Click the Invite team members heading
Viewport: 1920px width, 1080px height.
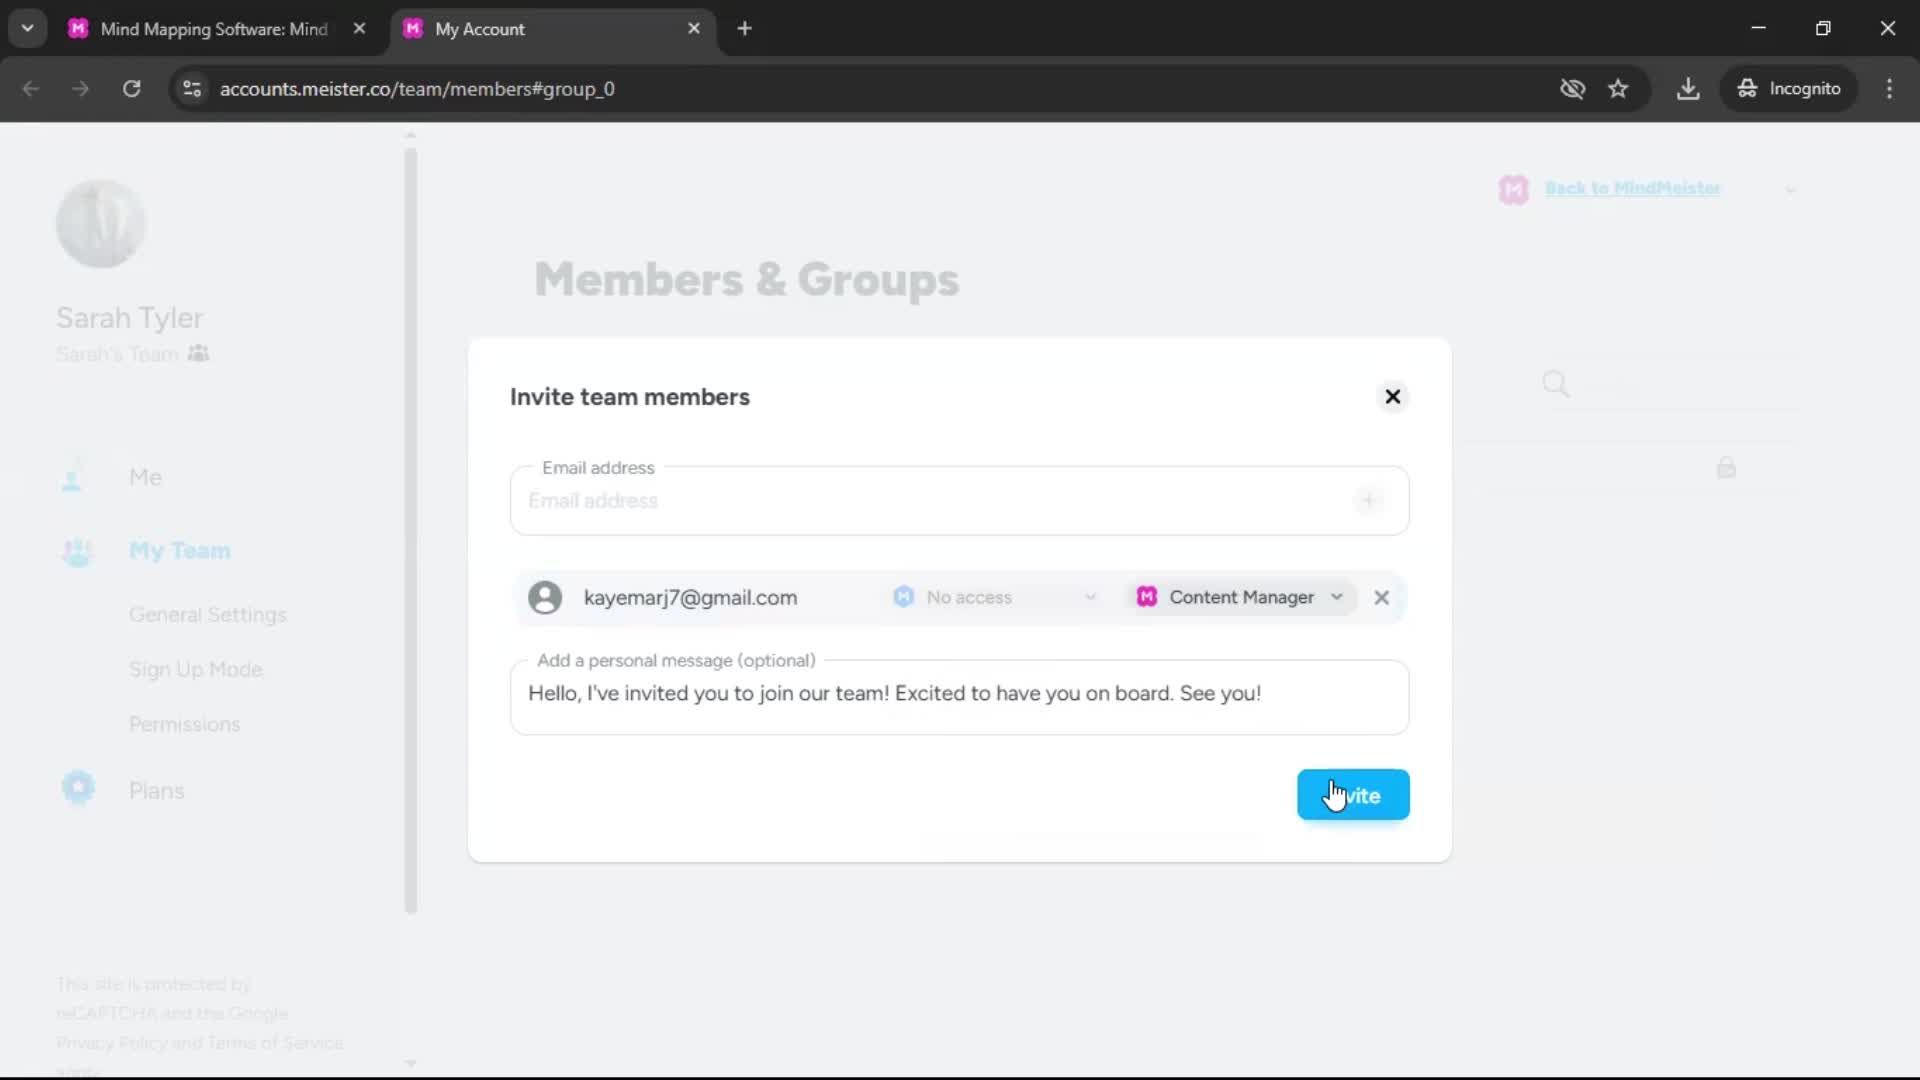630,397
